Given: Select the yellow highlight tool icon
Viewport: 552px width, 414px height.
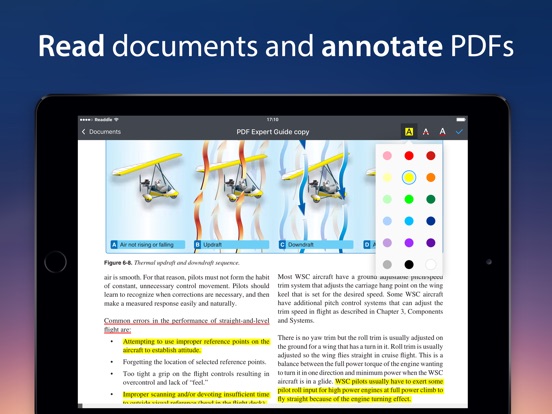Looking at the screenshot, I should click(409, 132).
